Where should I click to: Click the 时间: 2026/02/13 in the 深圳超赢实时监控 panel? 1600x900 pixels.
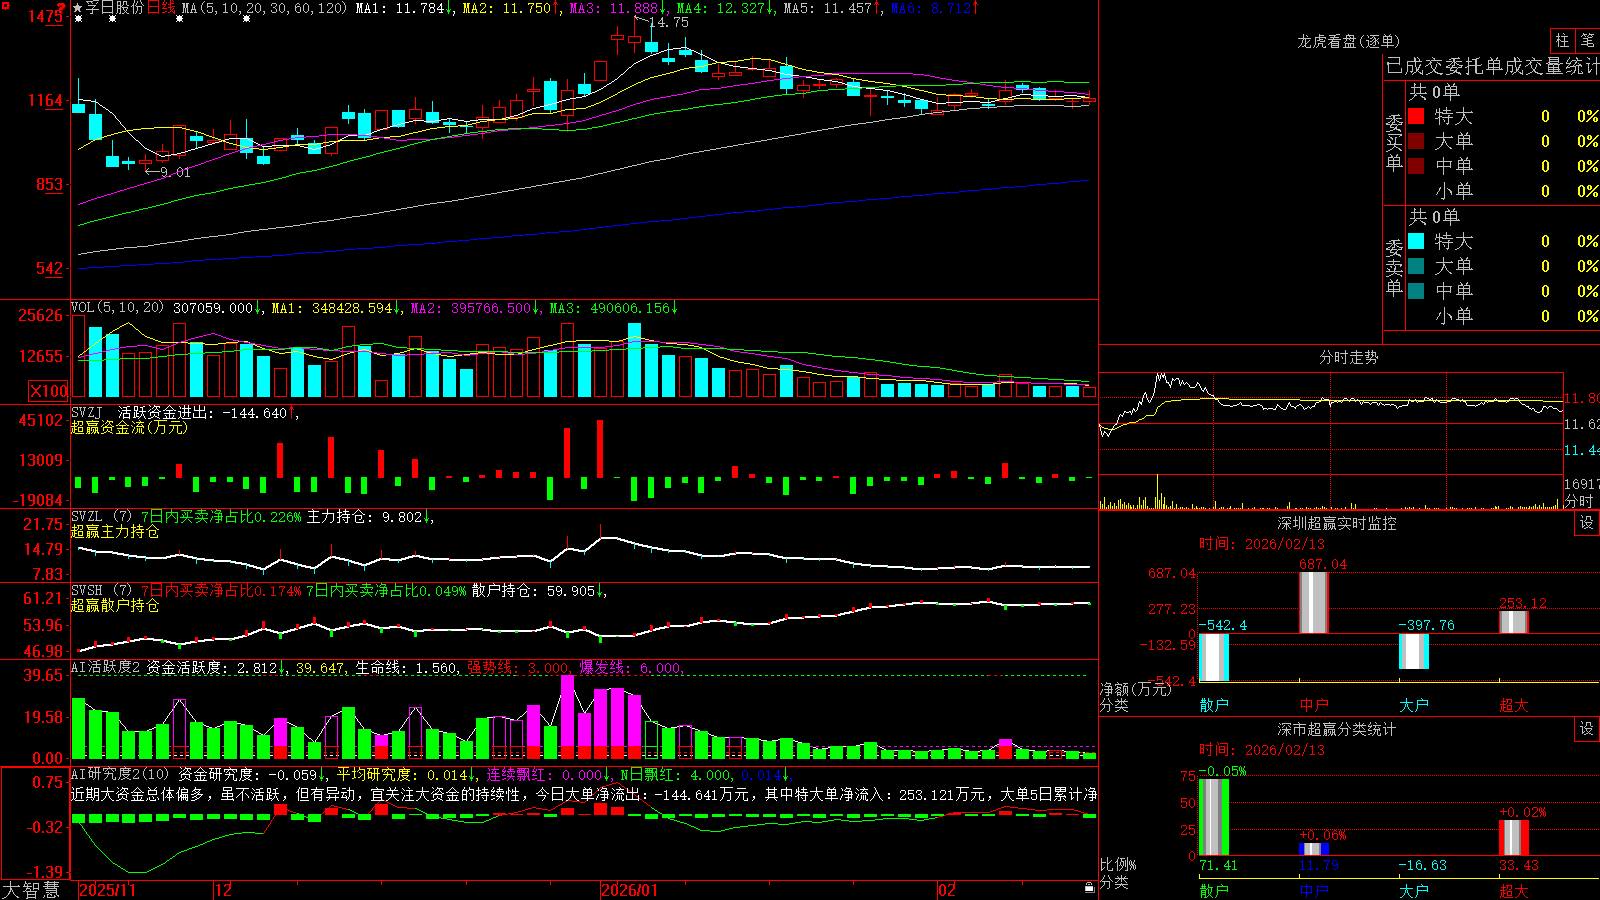click(1261, 544)
